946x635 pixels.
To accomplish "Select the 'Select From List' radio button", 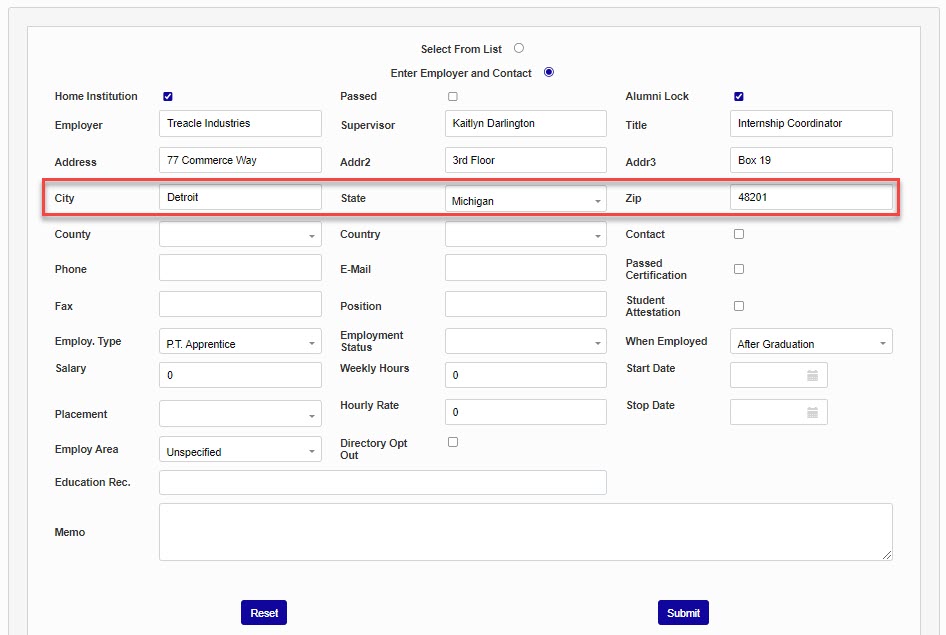I will click(x=519, y=48).
